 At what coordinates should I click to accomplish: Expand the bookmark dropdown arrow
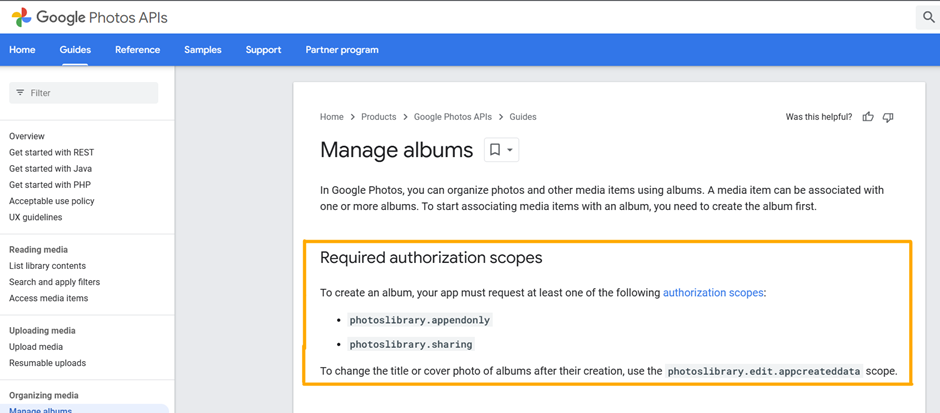tap(510, 150)
